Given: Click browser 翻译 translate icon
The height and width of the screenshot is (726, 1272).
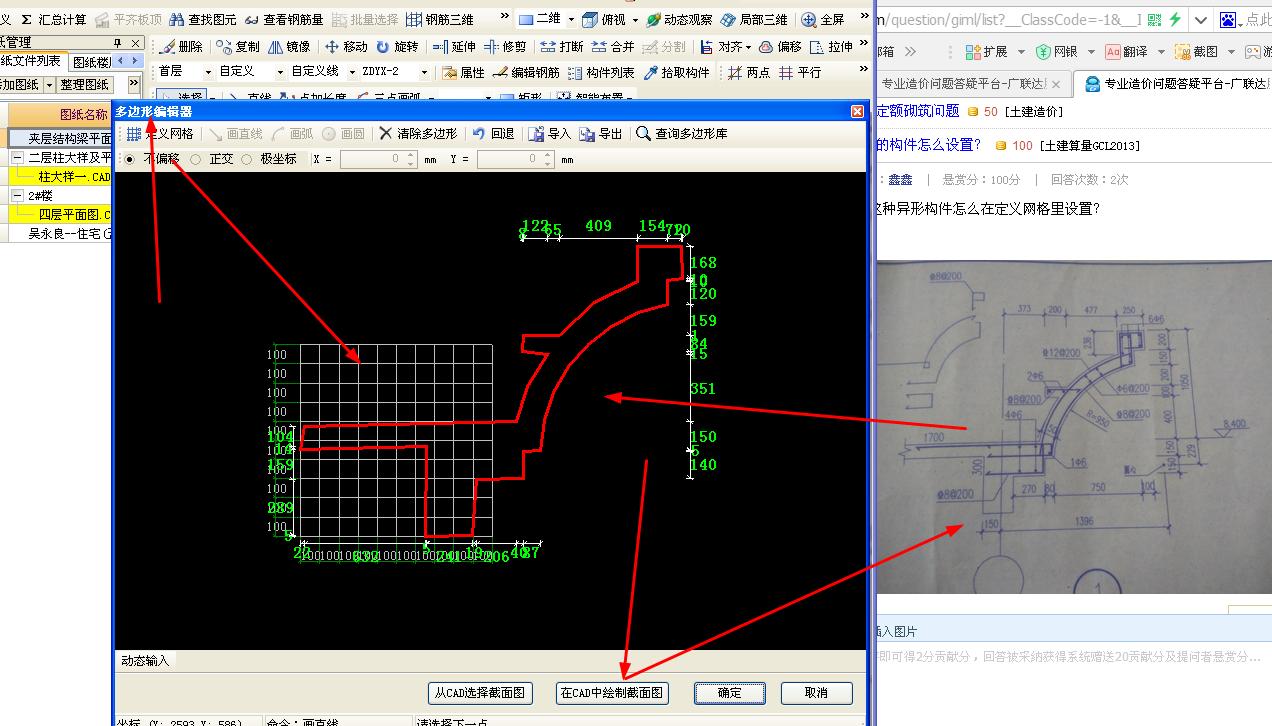Looking at the screenshot, I should point(1113,52).
